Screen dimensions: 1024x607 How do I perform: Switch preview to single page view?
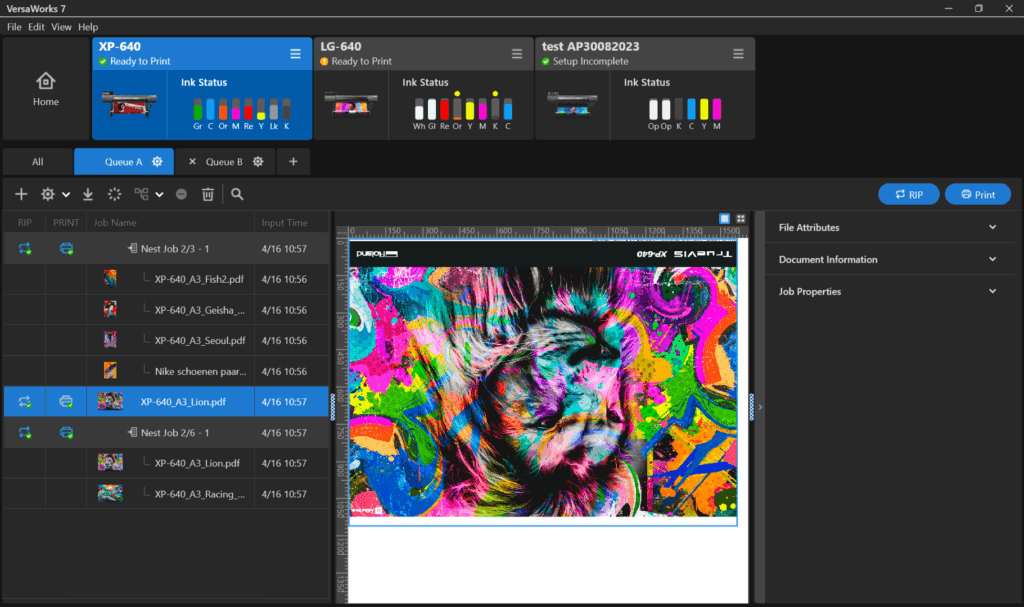pyautogui.click(x=725, y=218)
